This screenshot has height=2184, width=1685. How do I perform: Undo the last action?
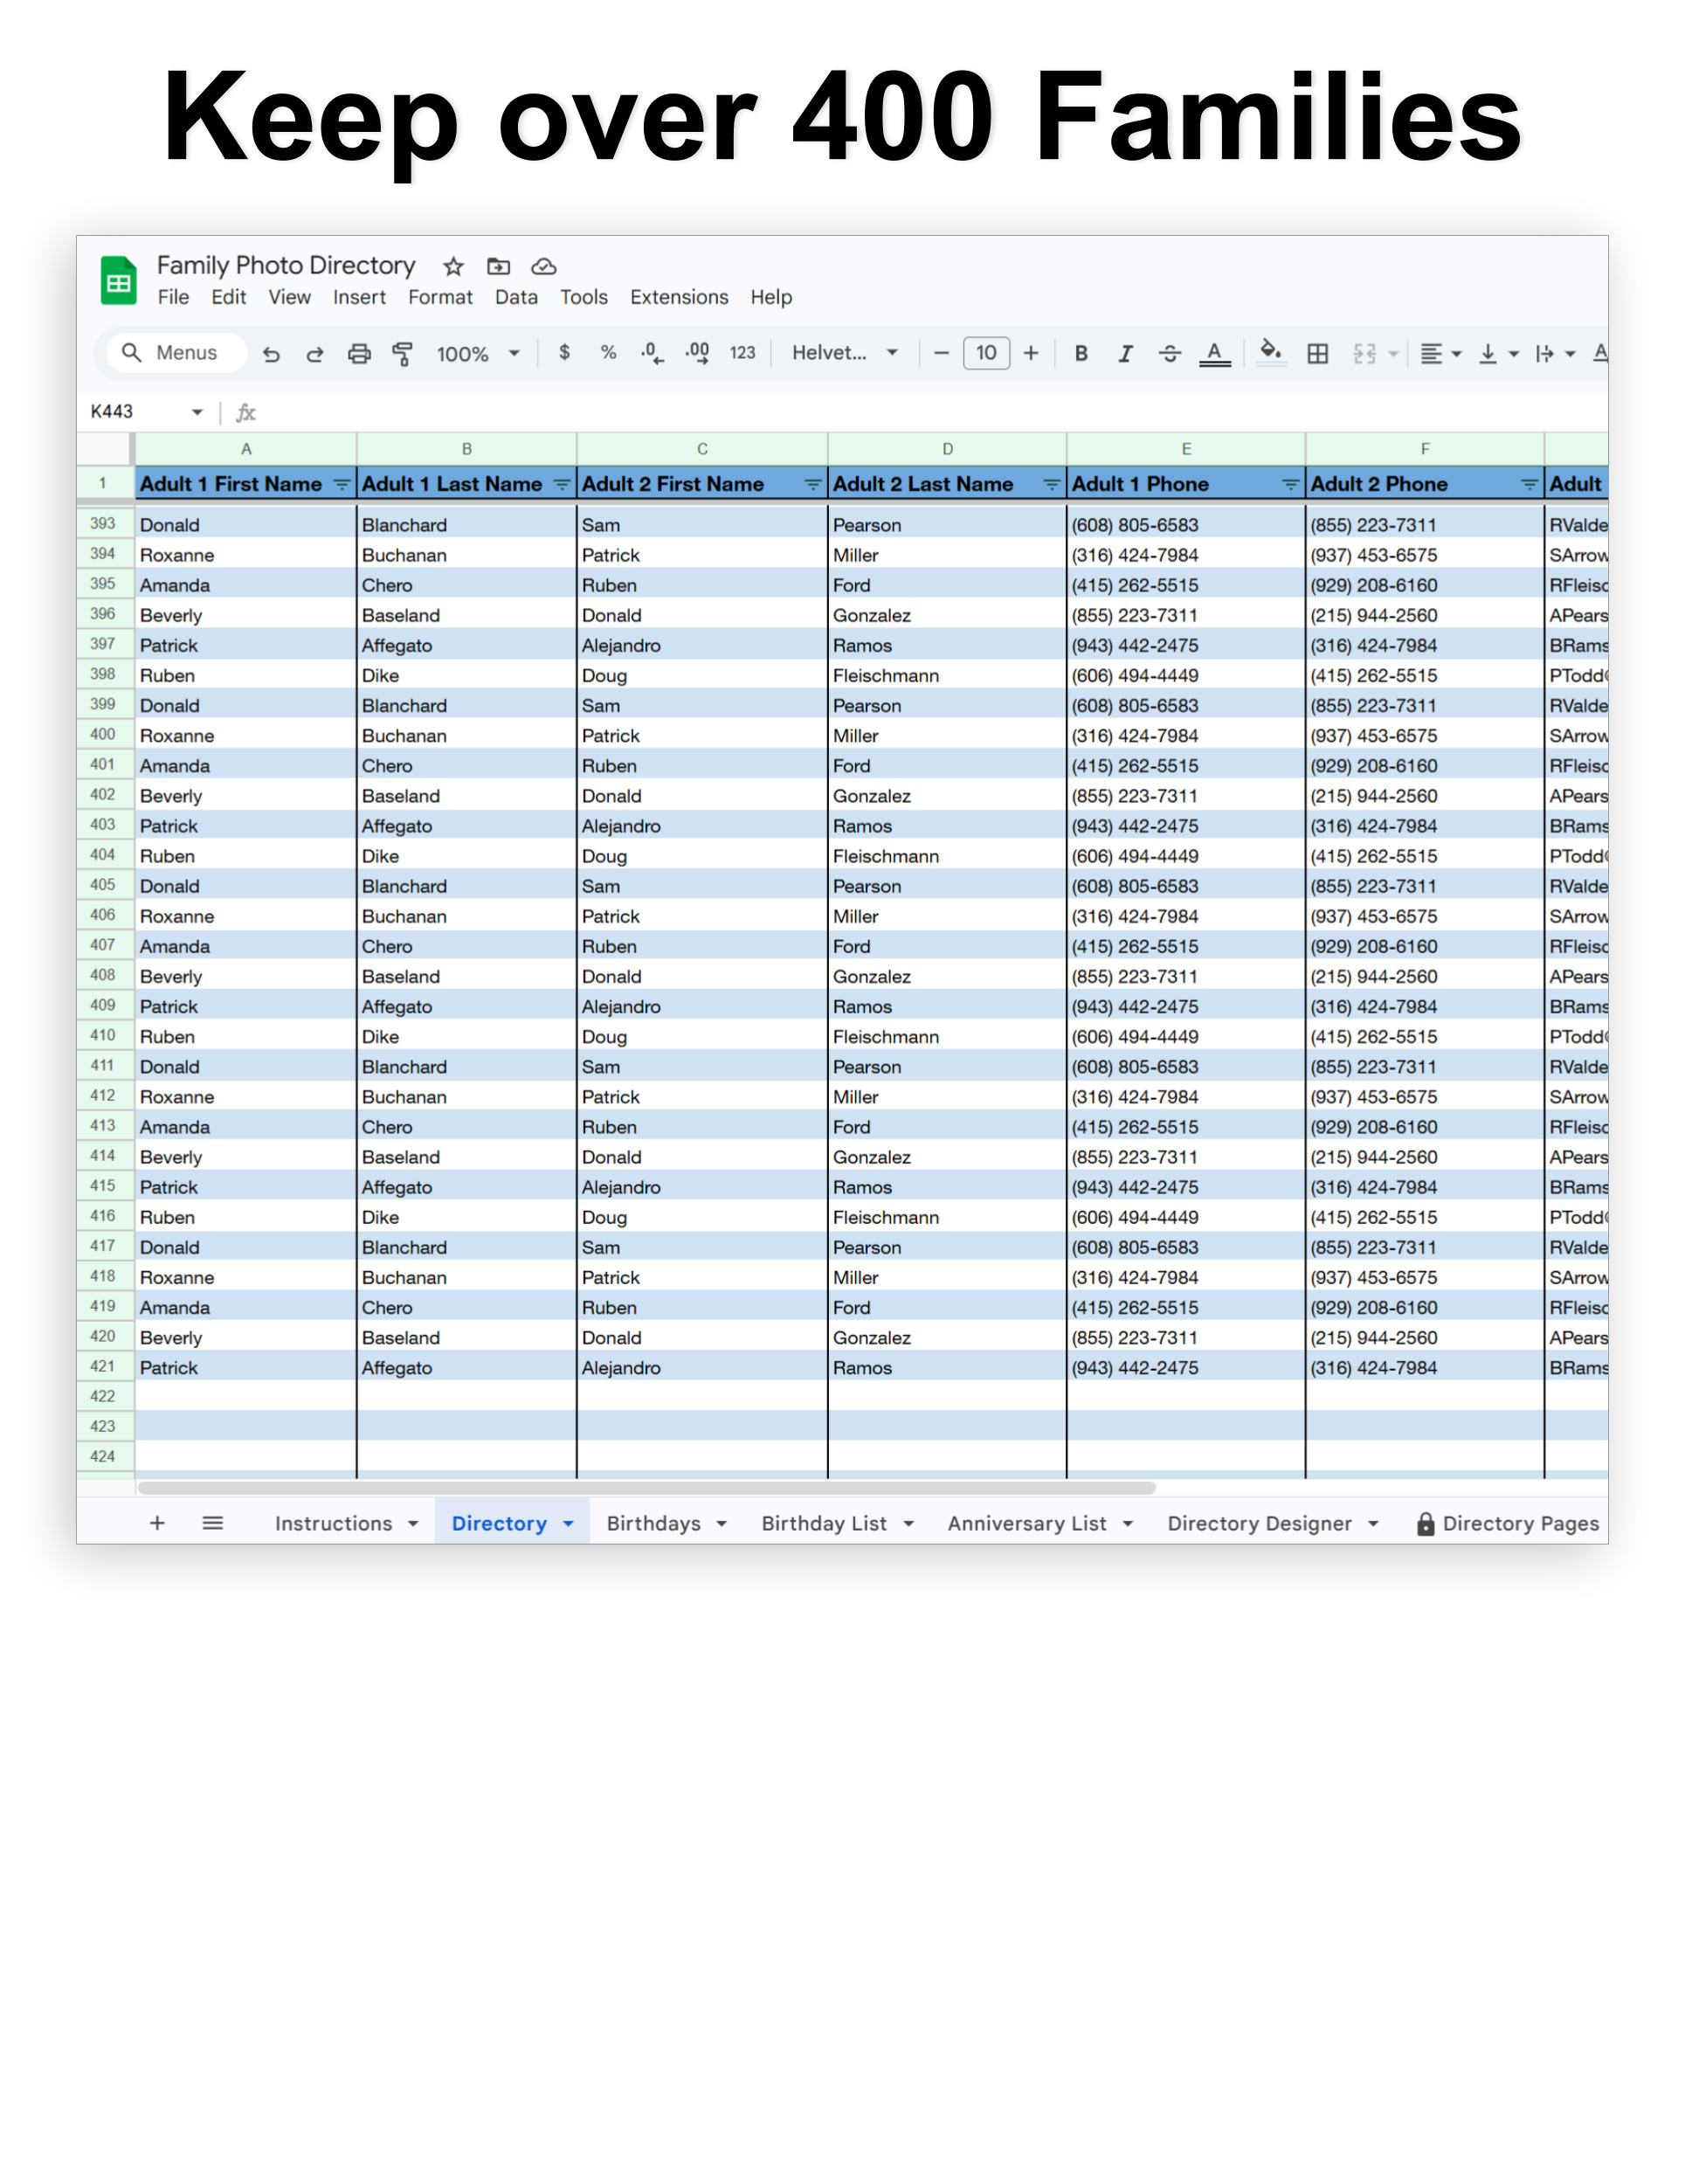271,353
